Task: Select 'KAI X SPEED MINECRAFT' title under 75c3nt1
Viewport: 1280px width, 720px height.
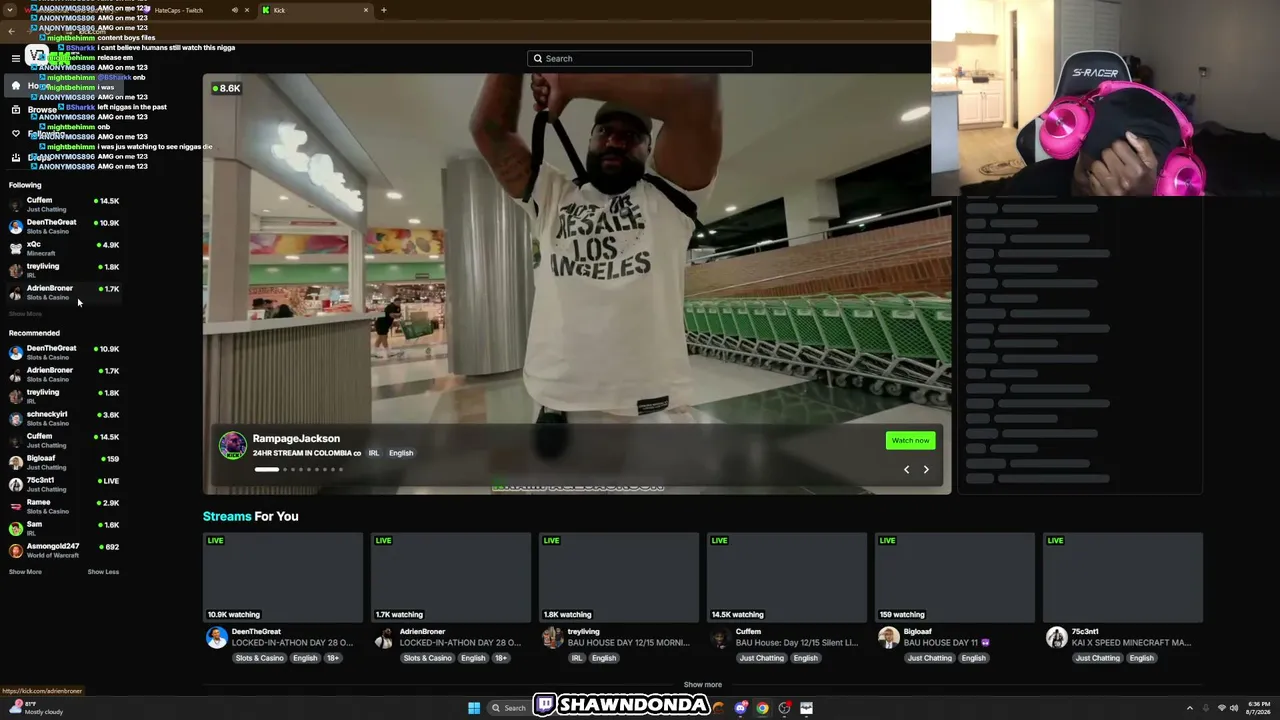Action: coord(1131,643)
